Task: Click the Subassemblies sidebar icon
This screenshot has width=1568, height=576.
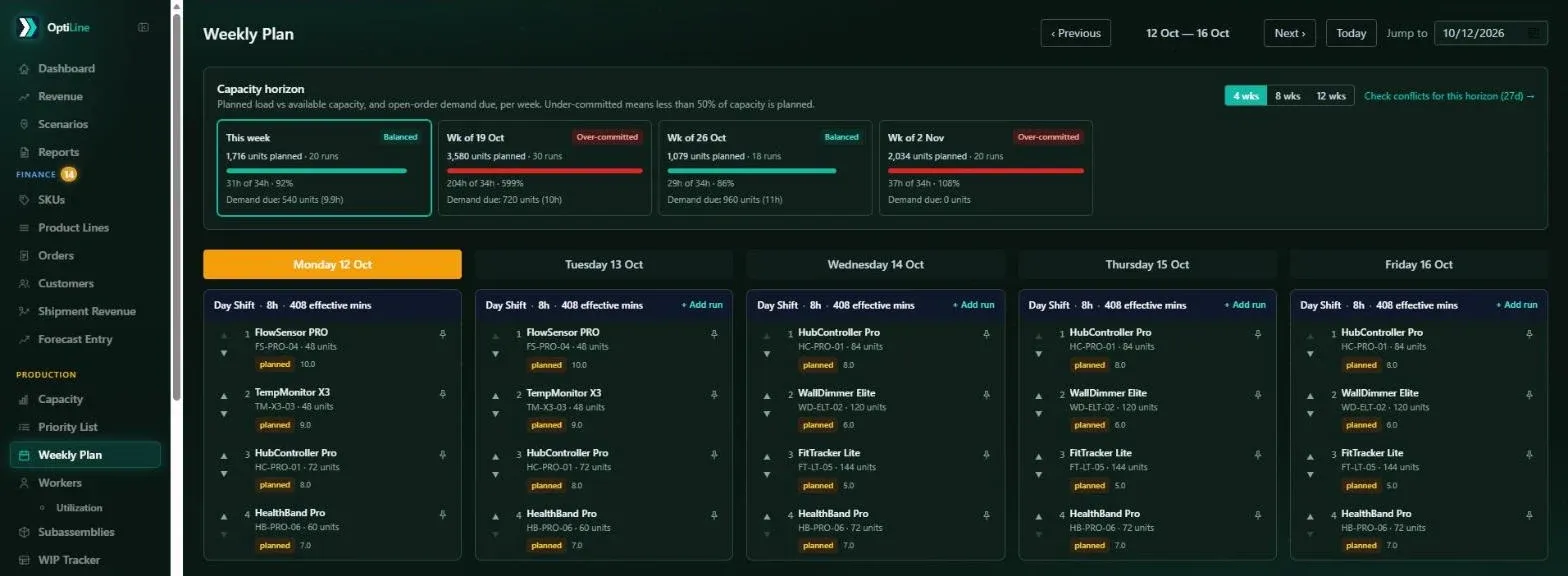Action: coord(24,532)
